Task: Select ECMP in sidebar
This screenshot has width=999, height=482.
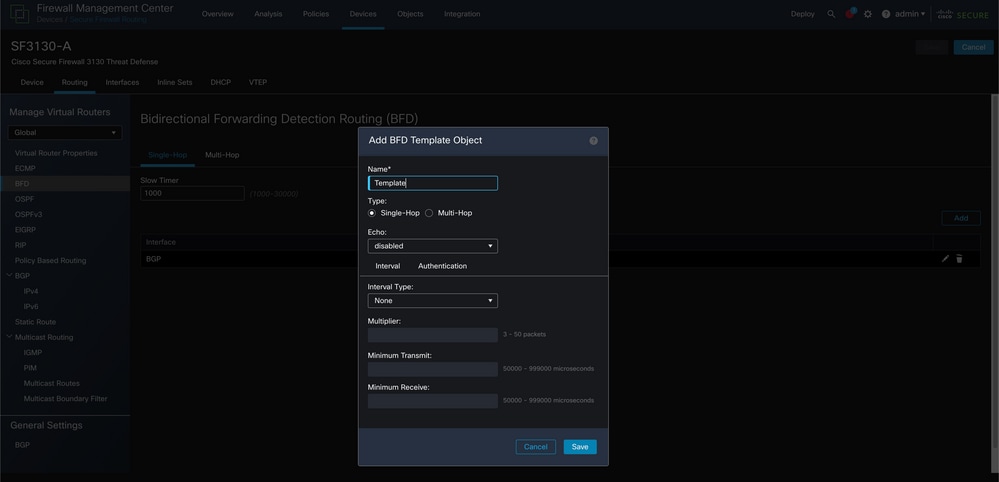Action: pyautogui.click(x=25, y=169)
